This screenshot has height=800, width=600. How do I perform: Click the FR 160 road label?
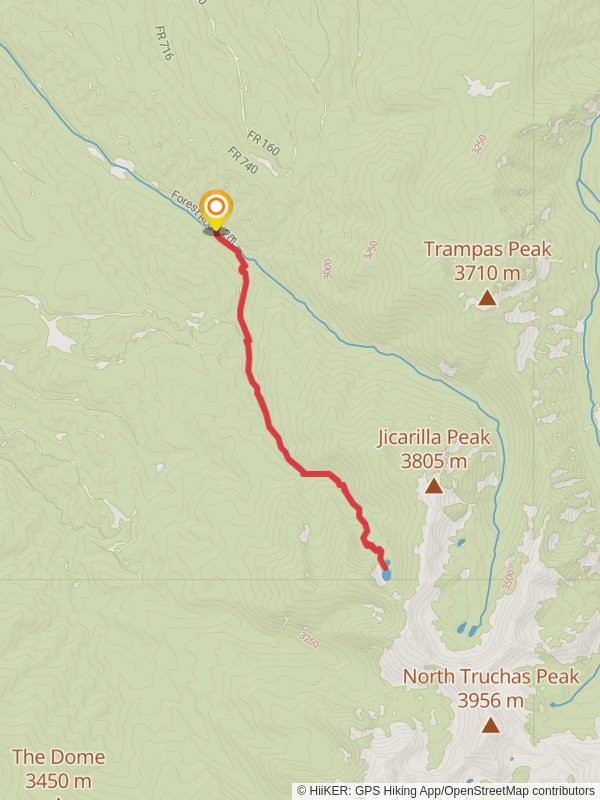263,143
